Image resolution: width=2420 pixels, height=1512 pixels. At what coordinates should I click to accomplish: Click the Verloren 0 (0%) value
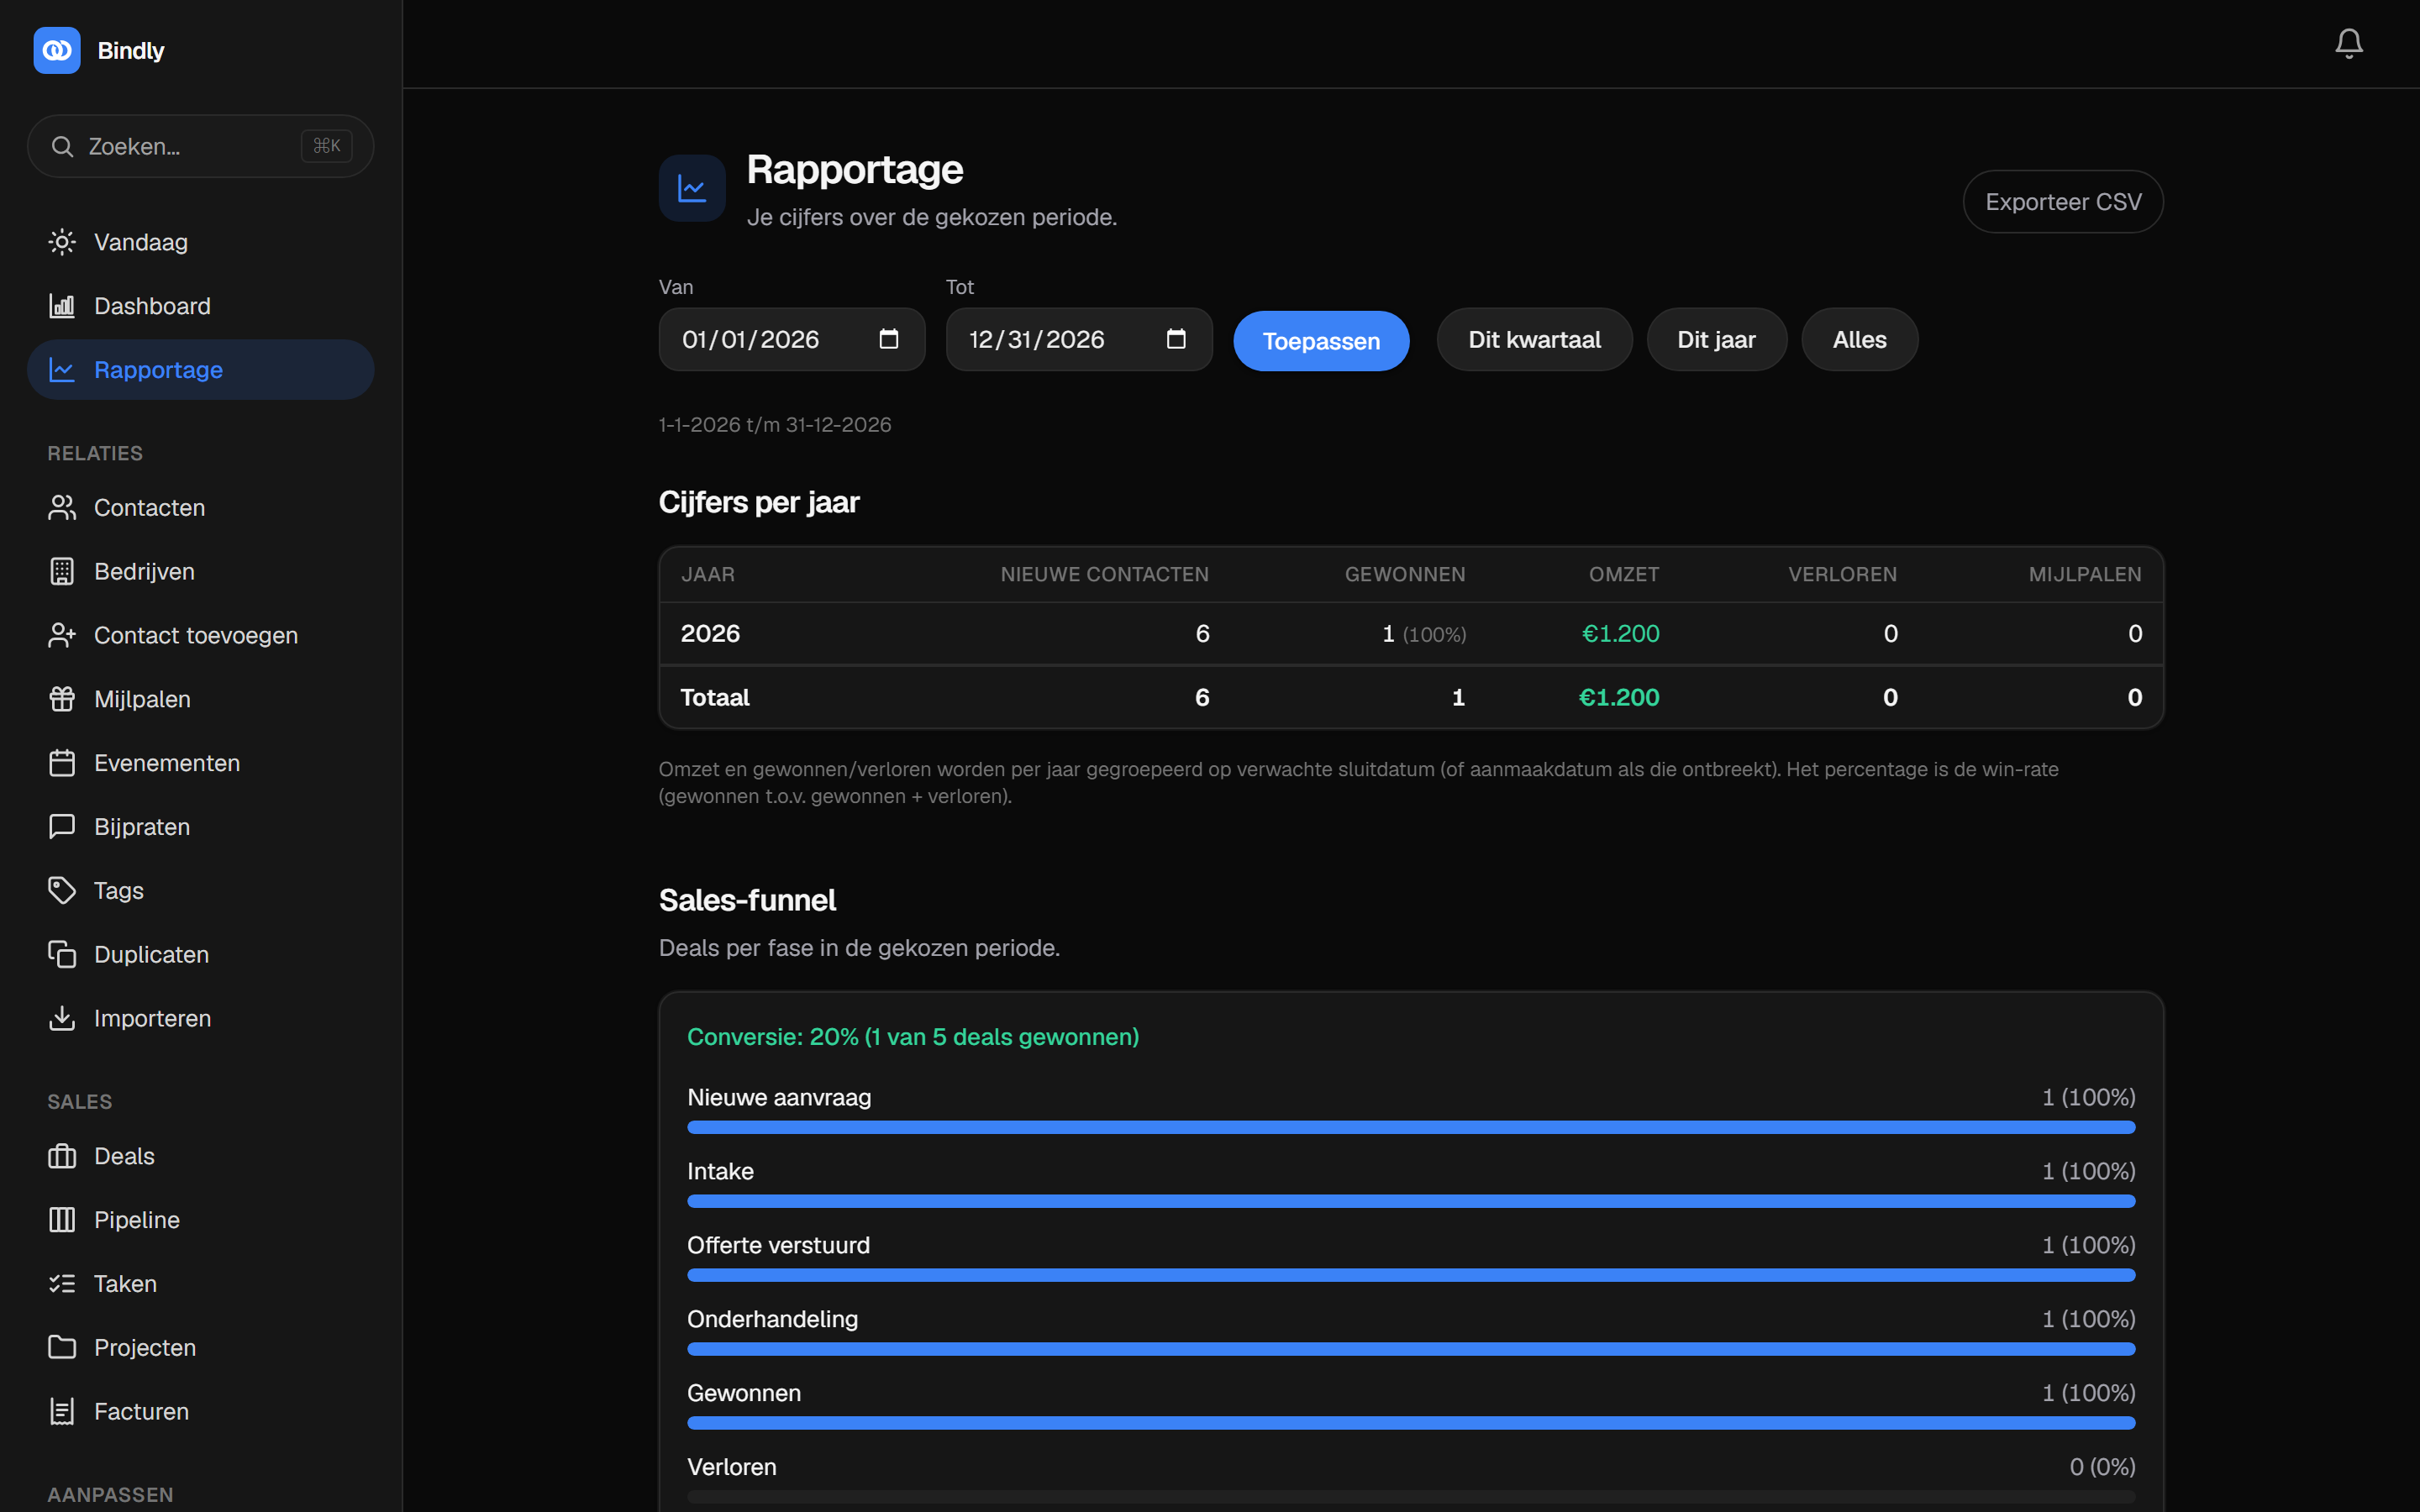pos(2102,1467)
